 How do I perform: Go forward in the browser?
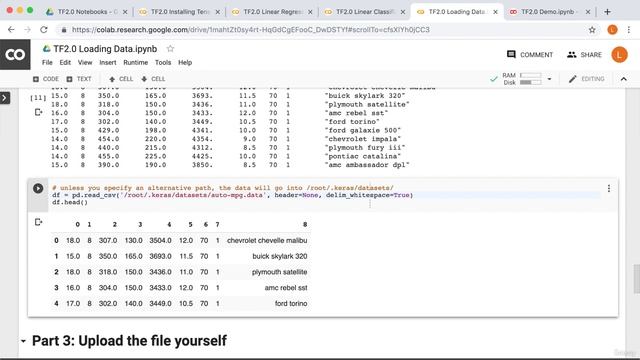coord(27,29)
